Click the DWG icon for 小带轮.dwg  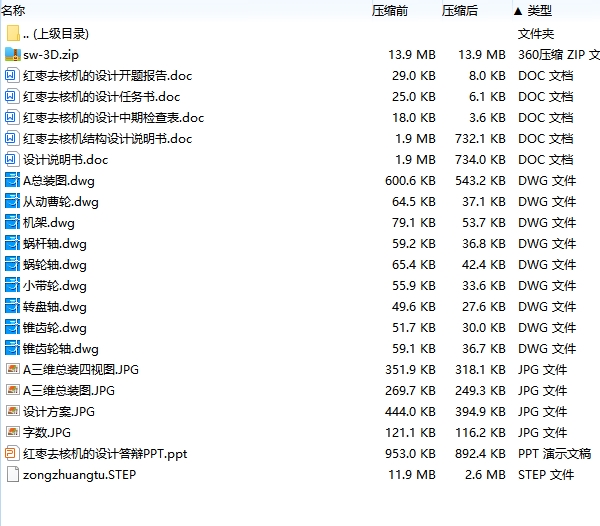(x=12, y=285)
